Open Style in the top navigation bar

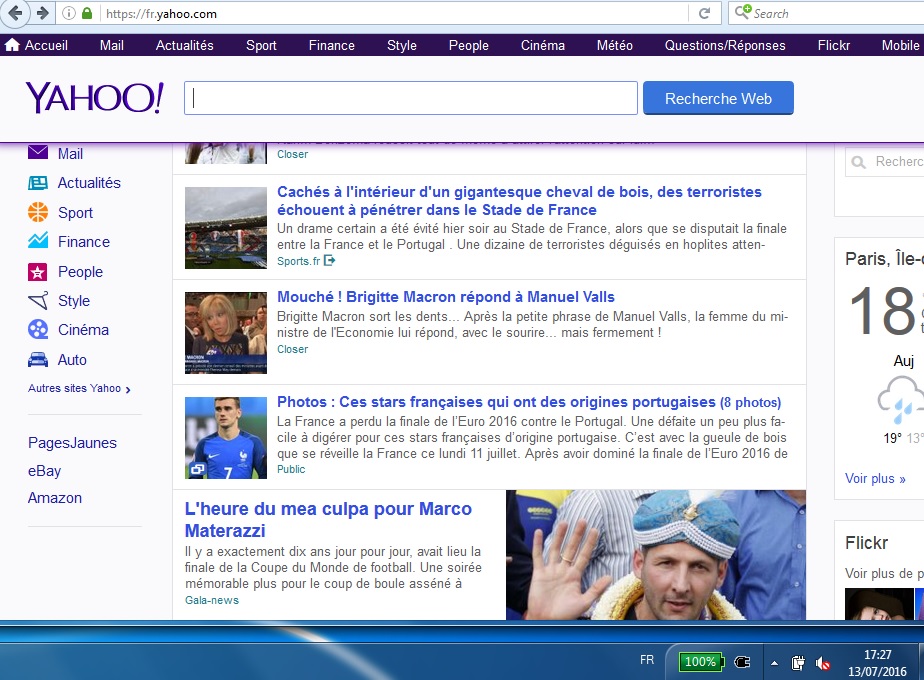[x=402, y=45]
